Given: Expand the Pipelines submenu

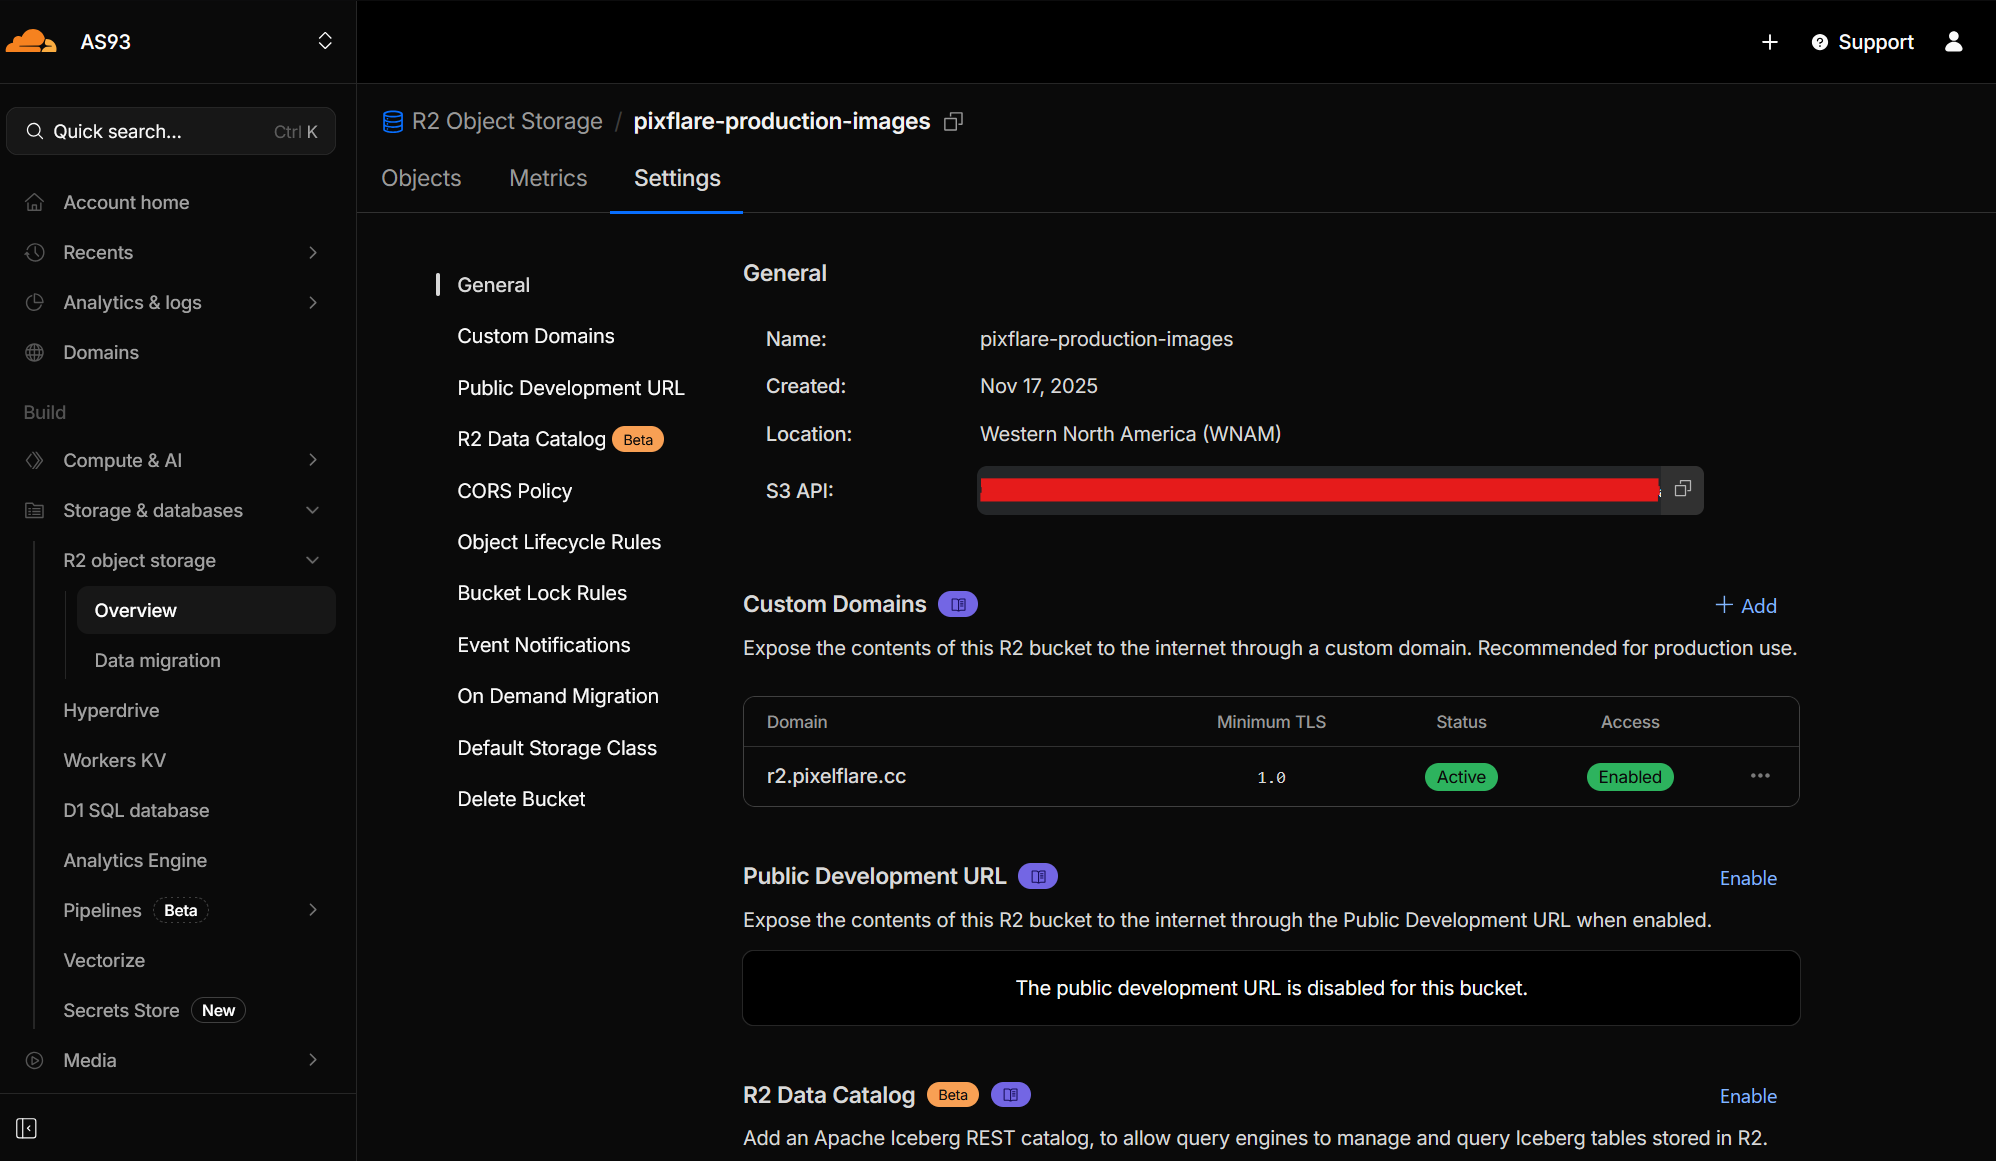Looking at the screenshot, I should point(313,910).
